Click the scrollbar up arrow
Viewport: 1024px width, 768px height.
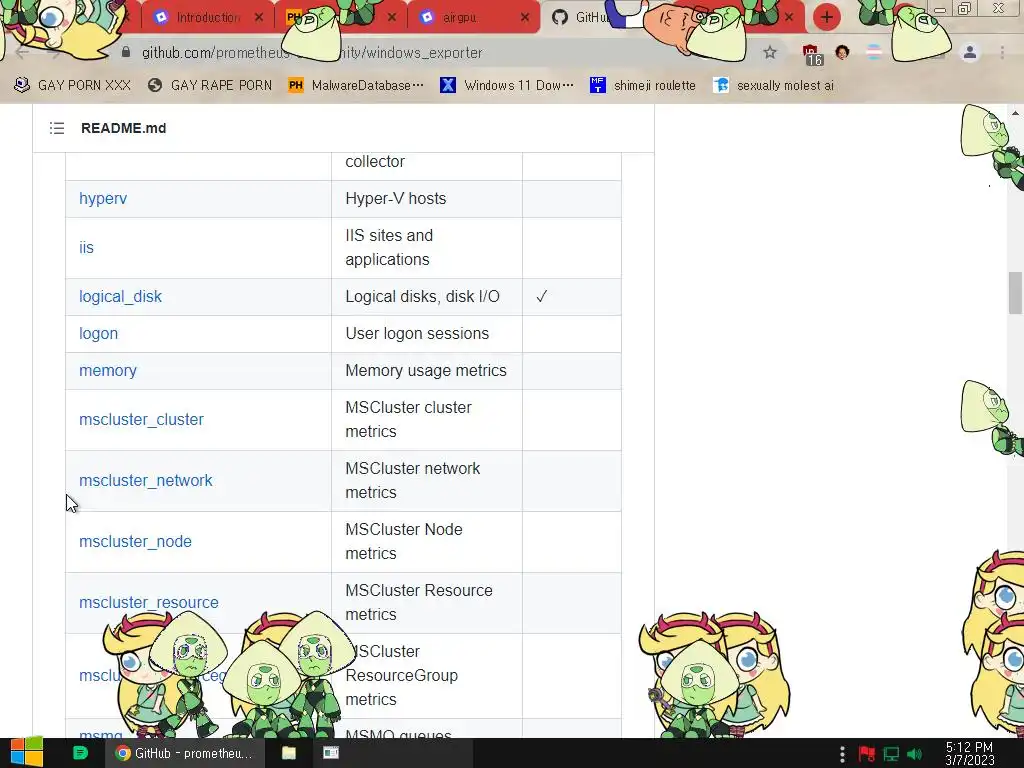click(x=1015, y=113)
